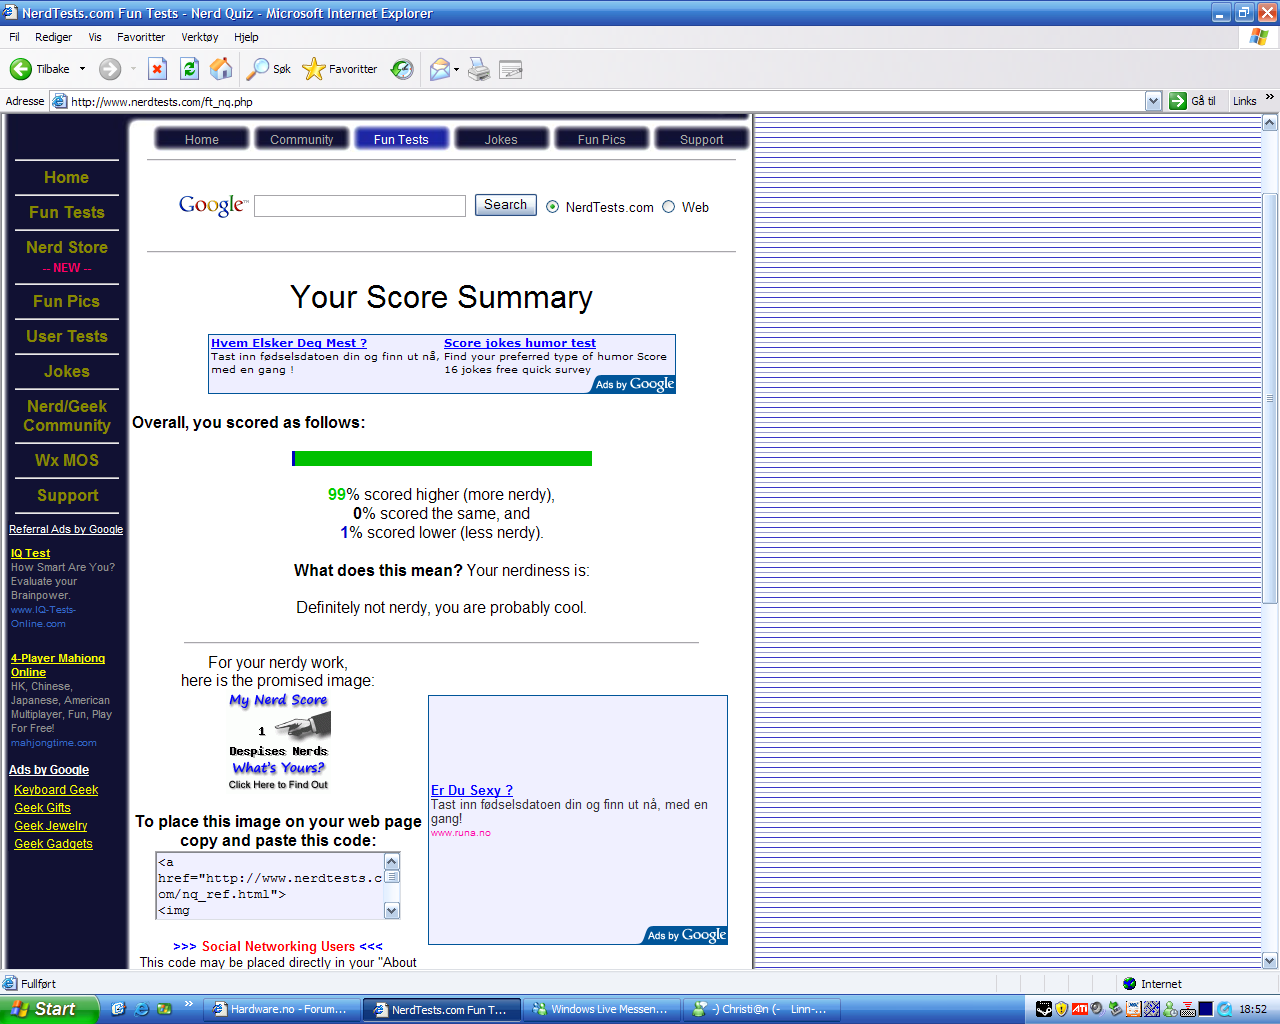Open the Forward history dropdown arrow
Screen dimensions: 1280x1024
pos(132,69)
